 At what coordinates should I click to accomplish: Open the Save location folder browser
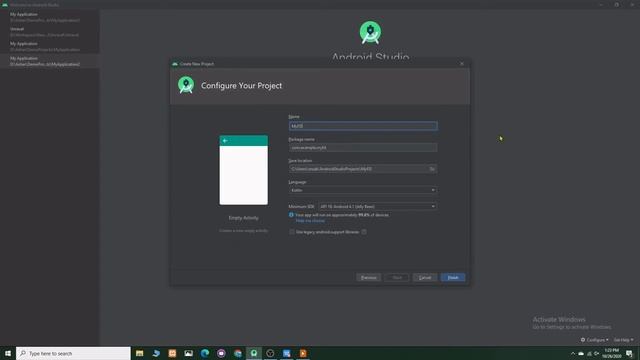pos(432,169)
